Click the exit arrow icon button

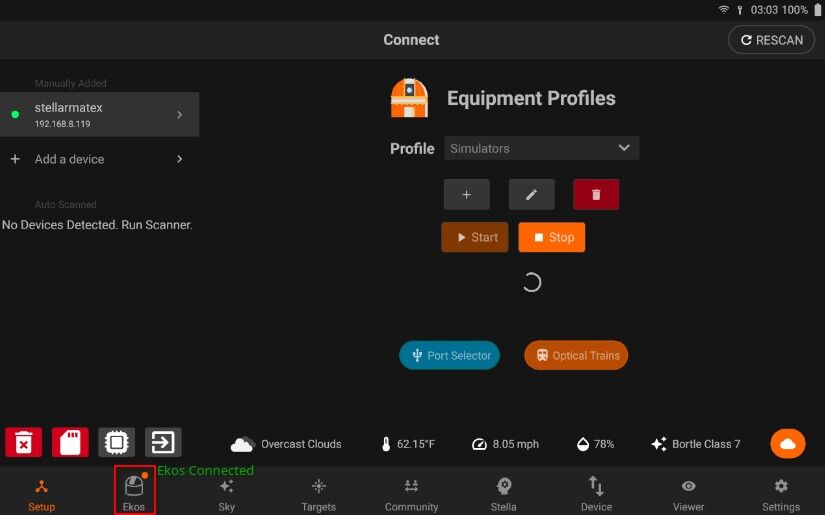tap(163, 442)
